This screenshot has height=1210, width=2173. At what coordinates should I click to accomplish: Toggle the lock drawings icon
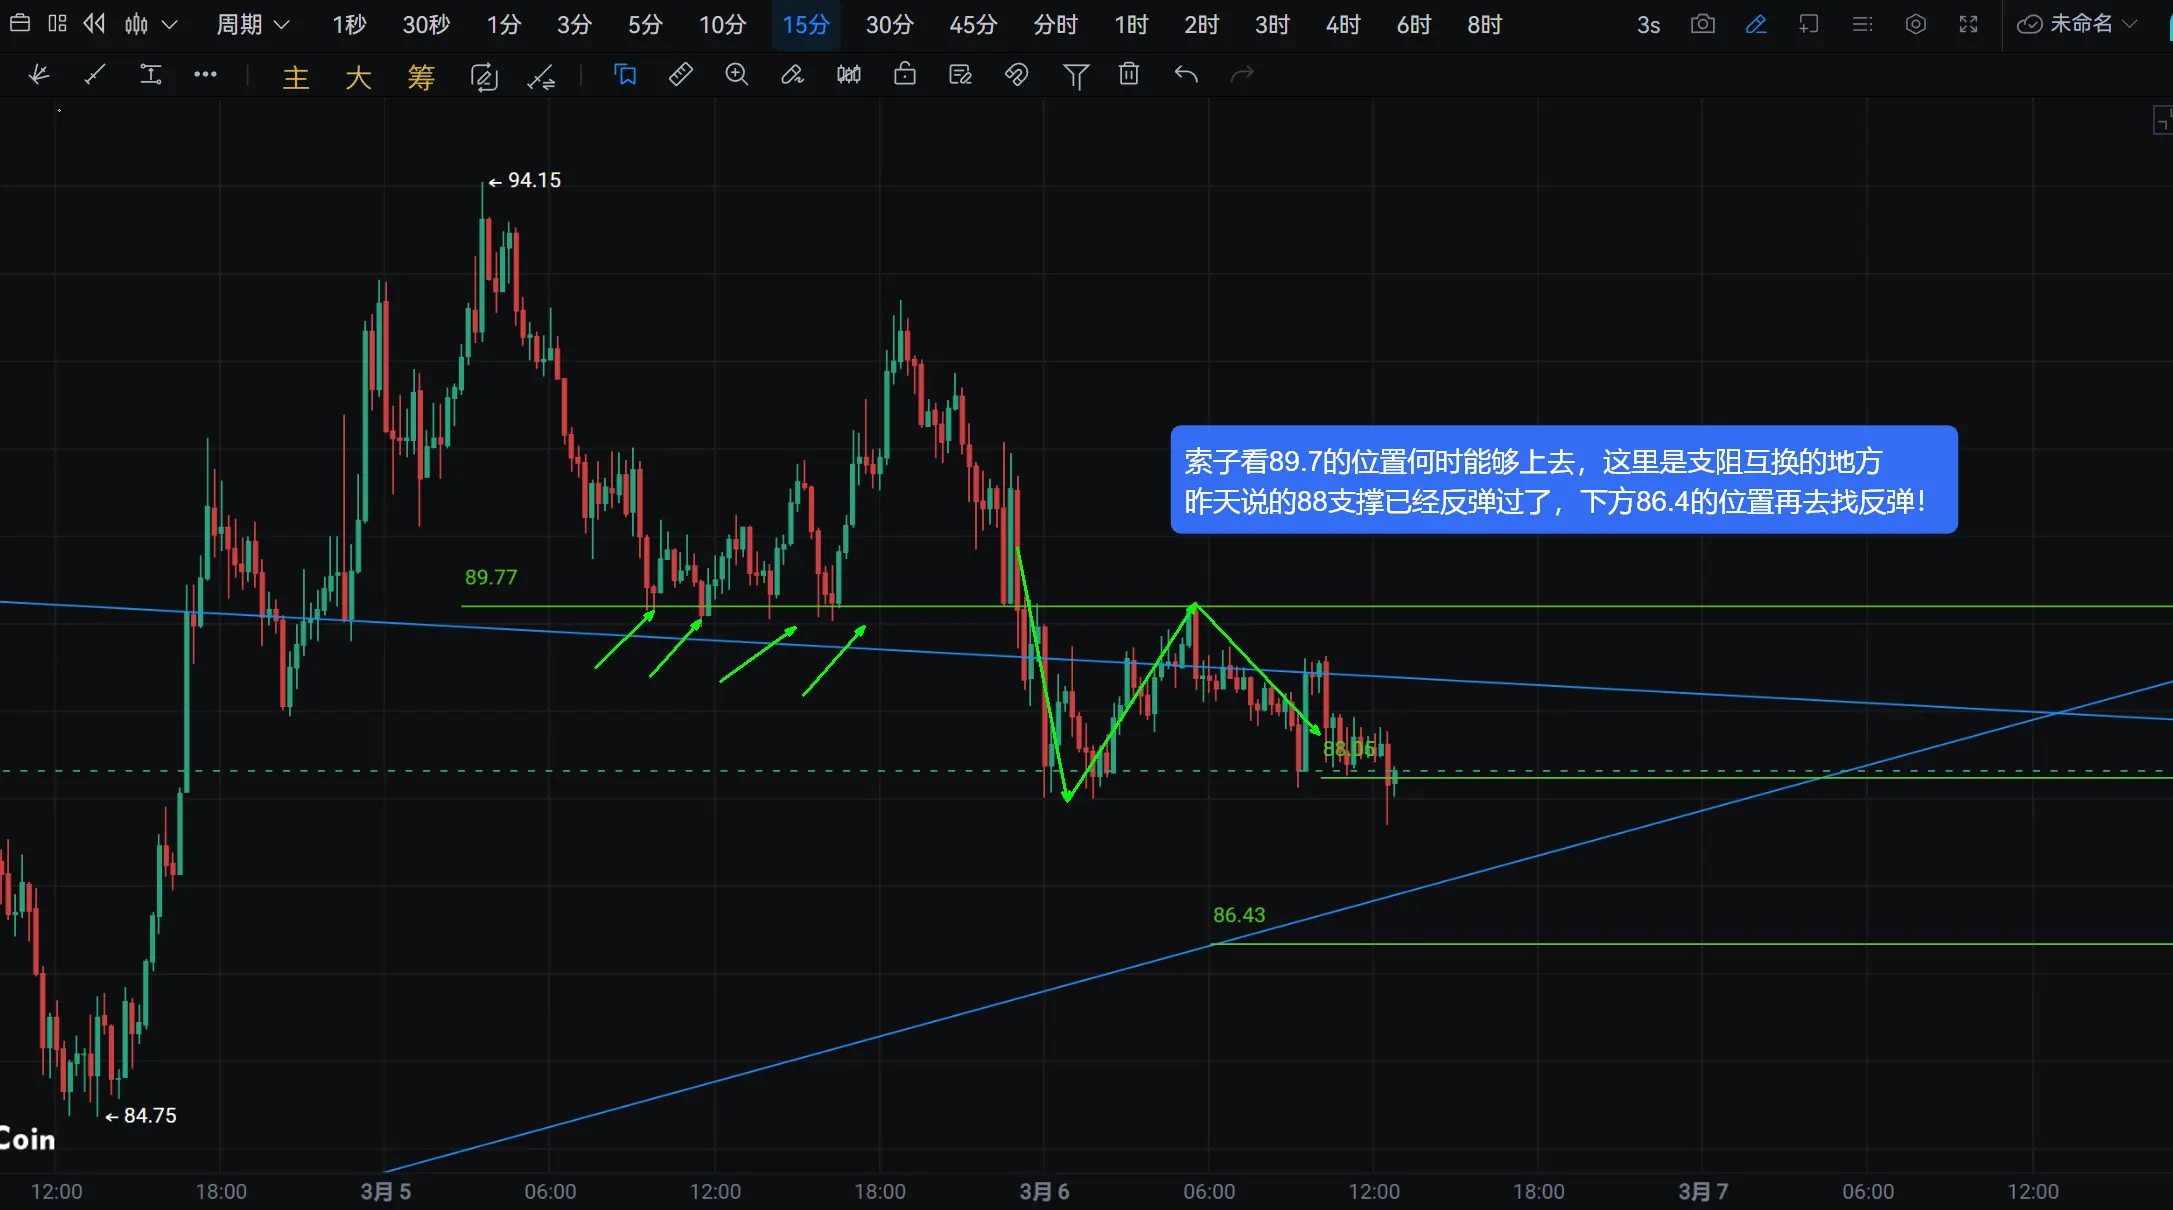pos(905,75)
